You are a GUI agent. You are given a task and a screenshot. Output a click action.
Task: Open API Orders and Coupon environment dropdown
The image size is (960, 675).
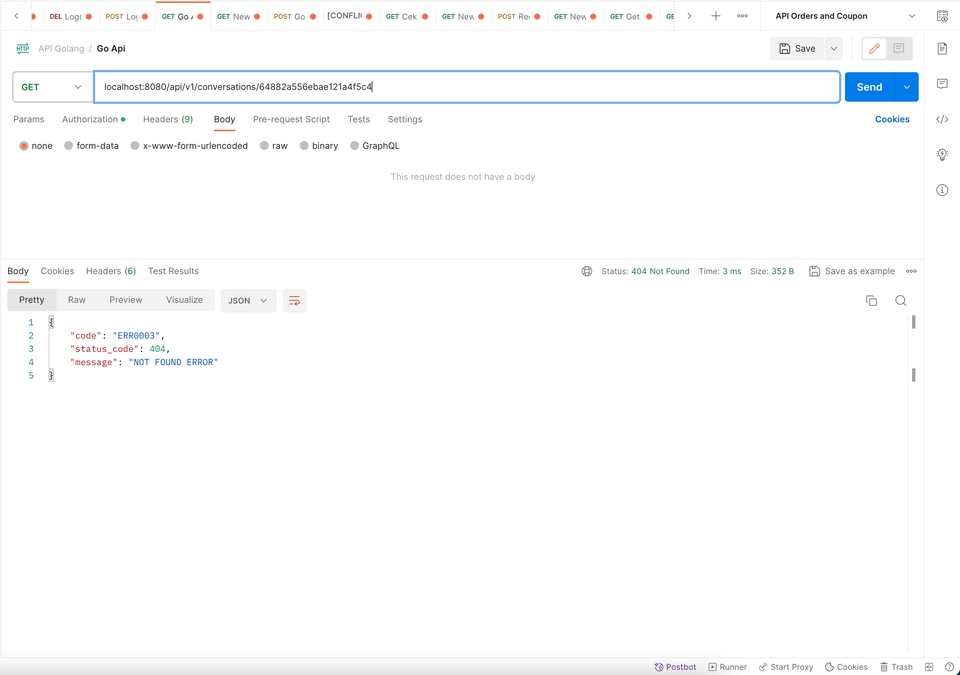click(846, 16)
